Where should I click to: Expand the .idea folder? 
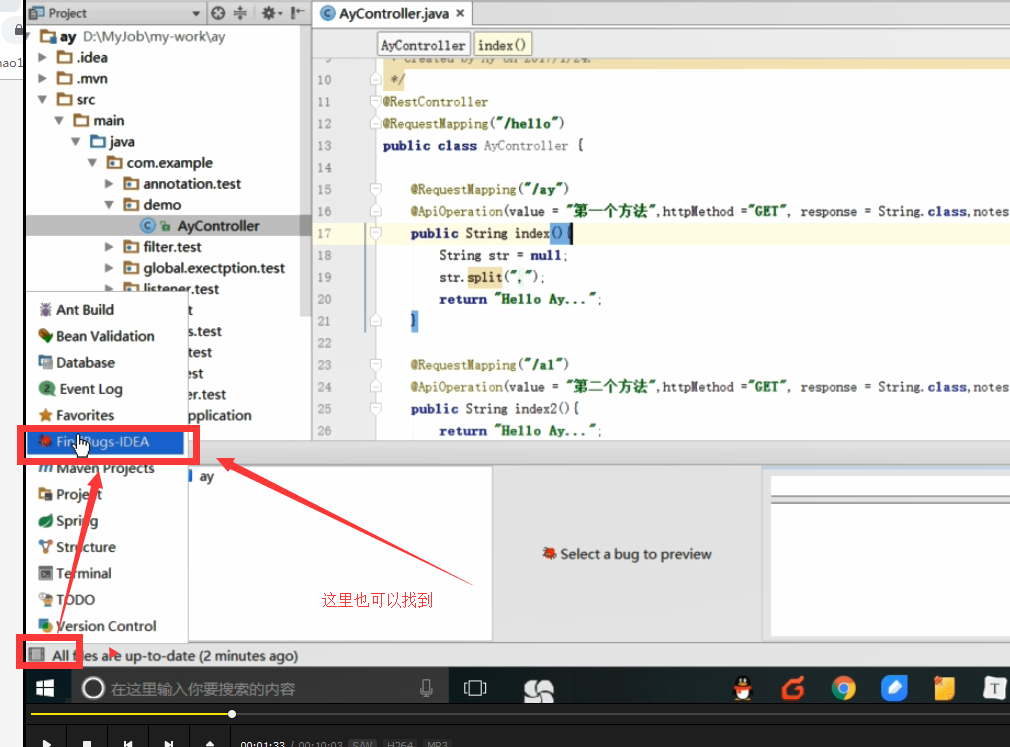42,57
